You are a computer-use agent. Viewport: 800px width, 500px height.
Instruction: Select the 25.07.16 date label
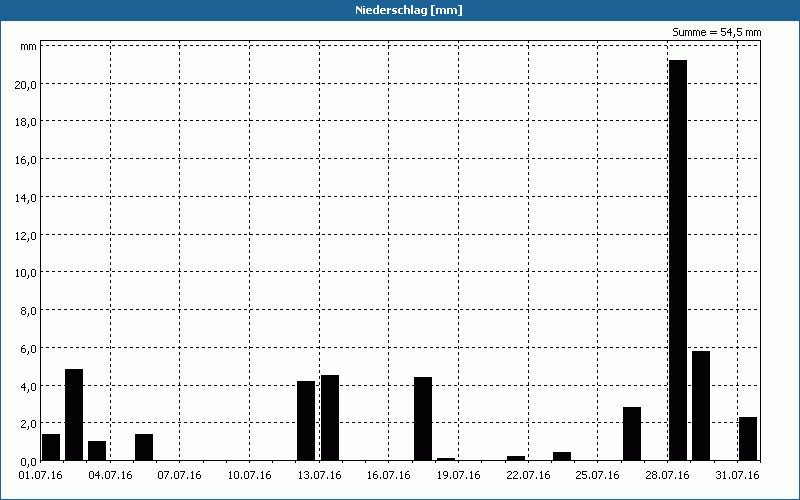coord(597,475)
